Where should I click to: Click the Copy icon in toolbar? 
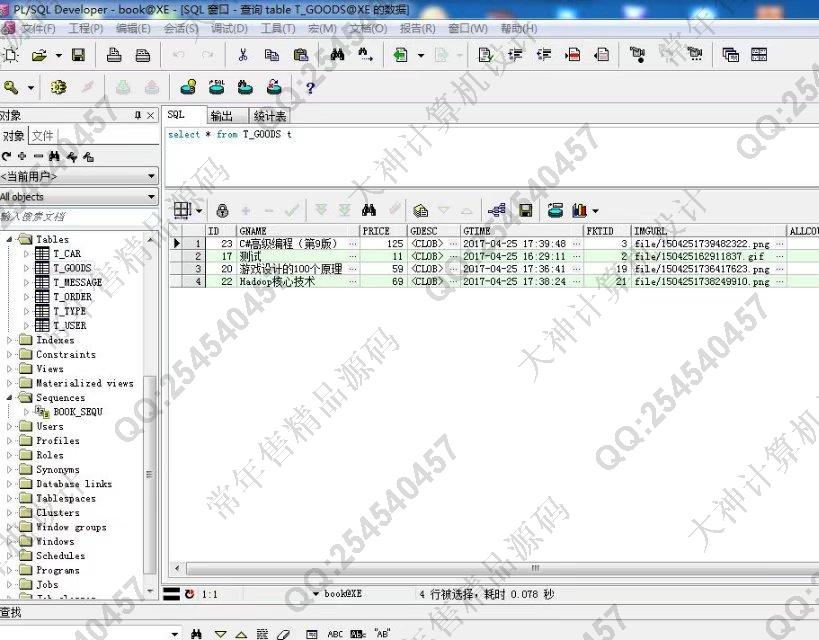272,55
